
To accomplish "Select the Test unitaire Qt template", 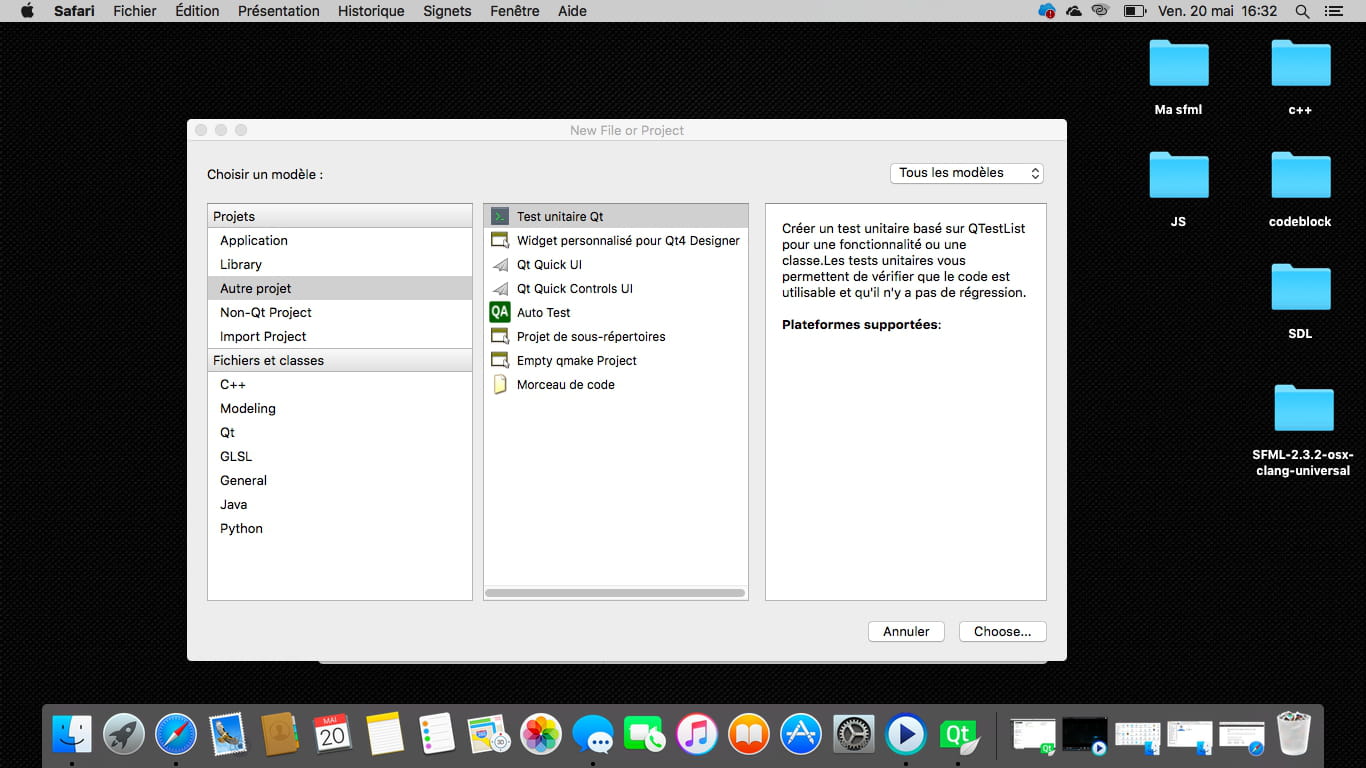I will (x=616, y=216).
